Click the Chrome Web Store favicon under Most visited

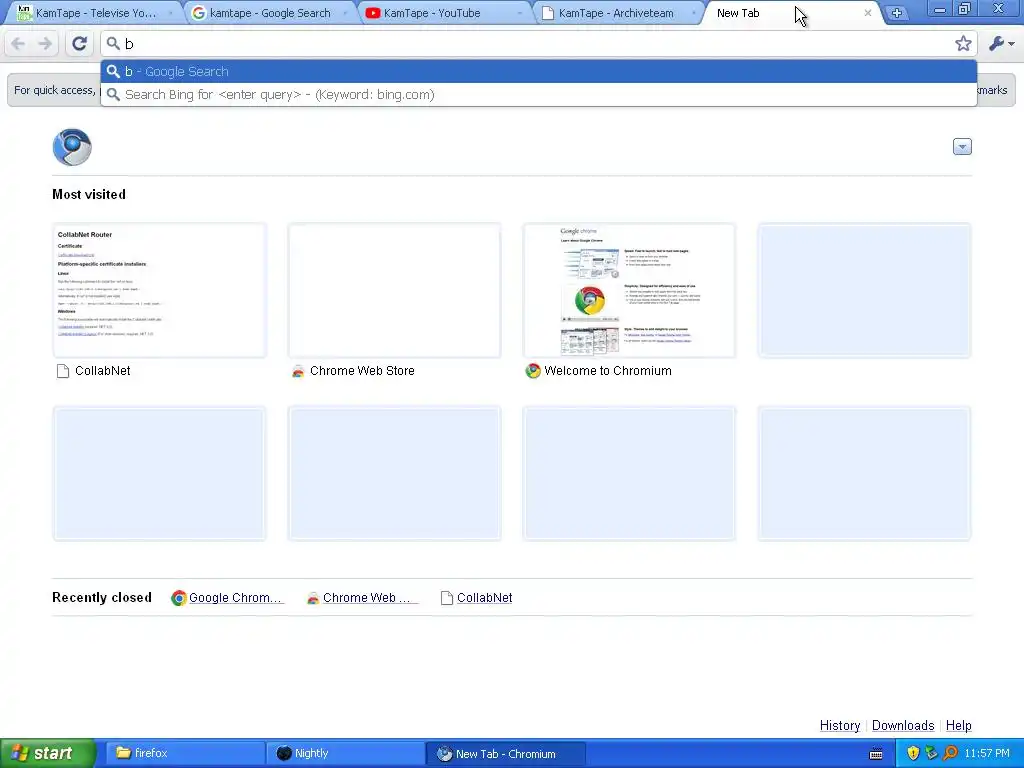click(x=298, y=372)
